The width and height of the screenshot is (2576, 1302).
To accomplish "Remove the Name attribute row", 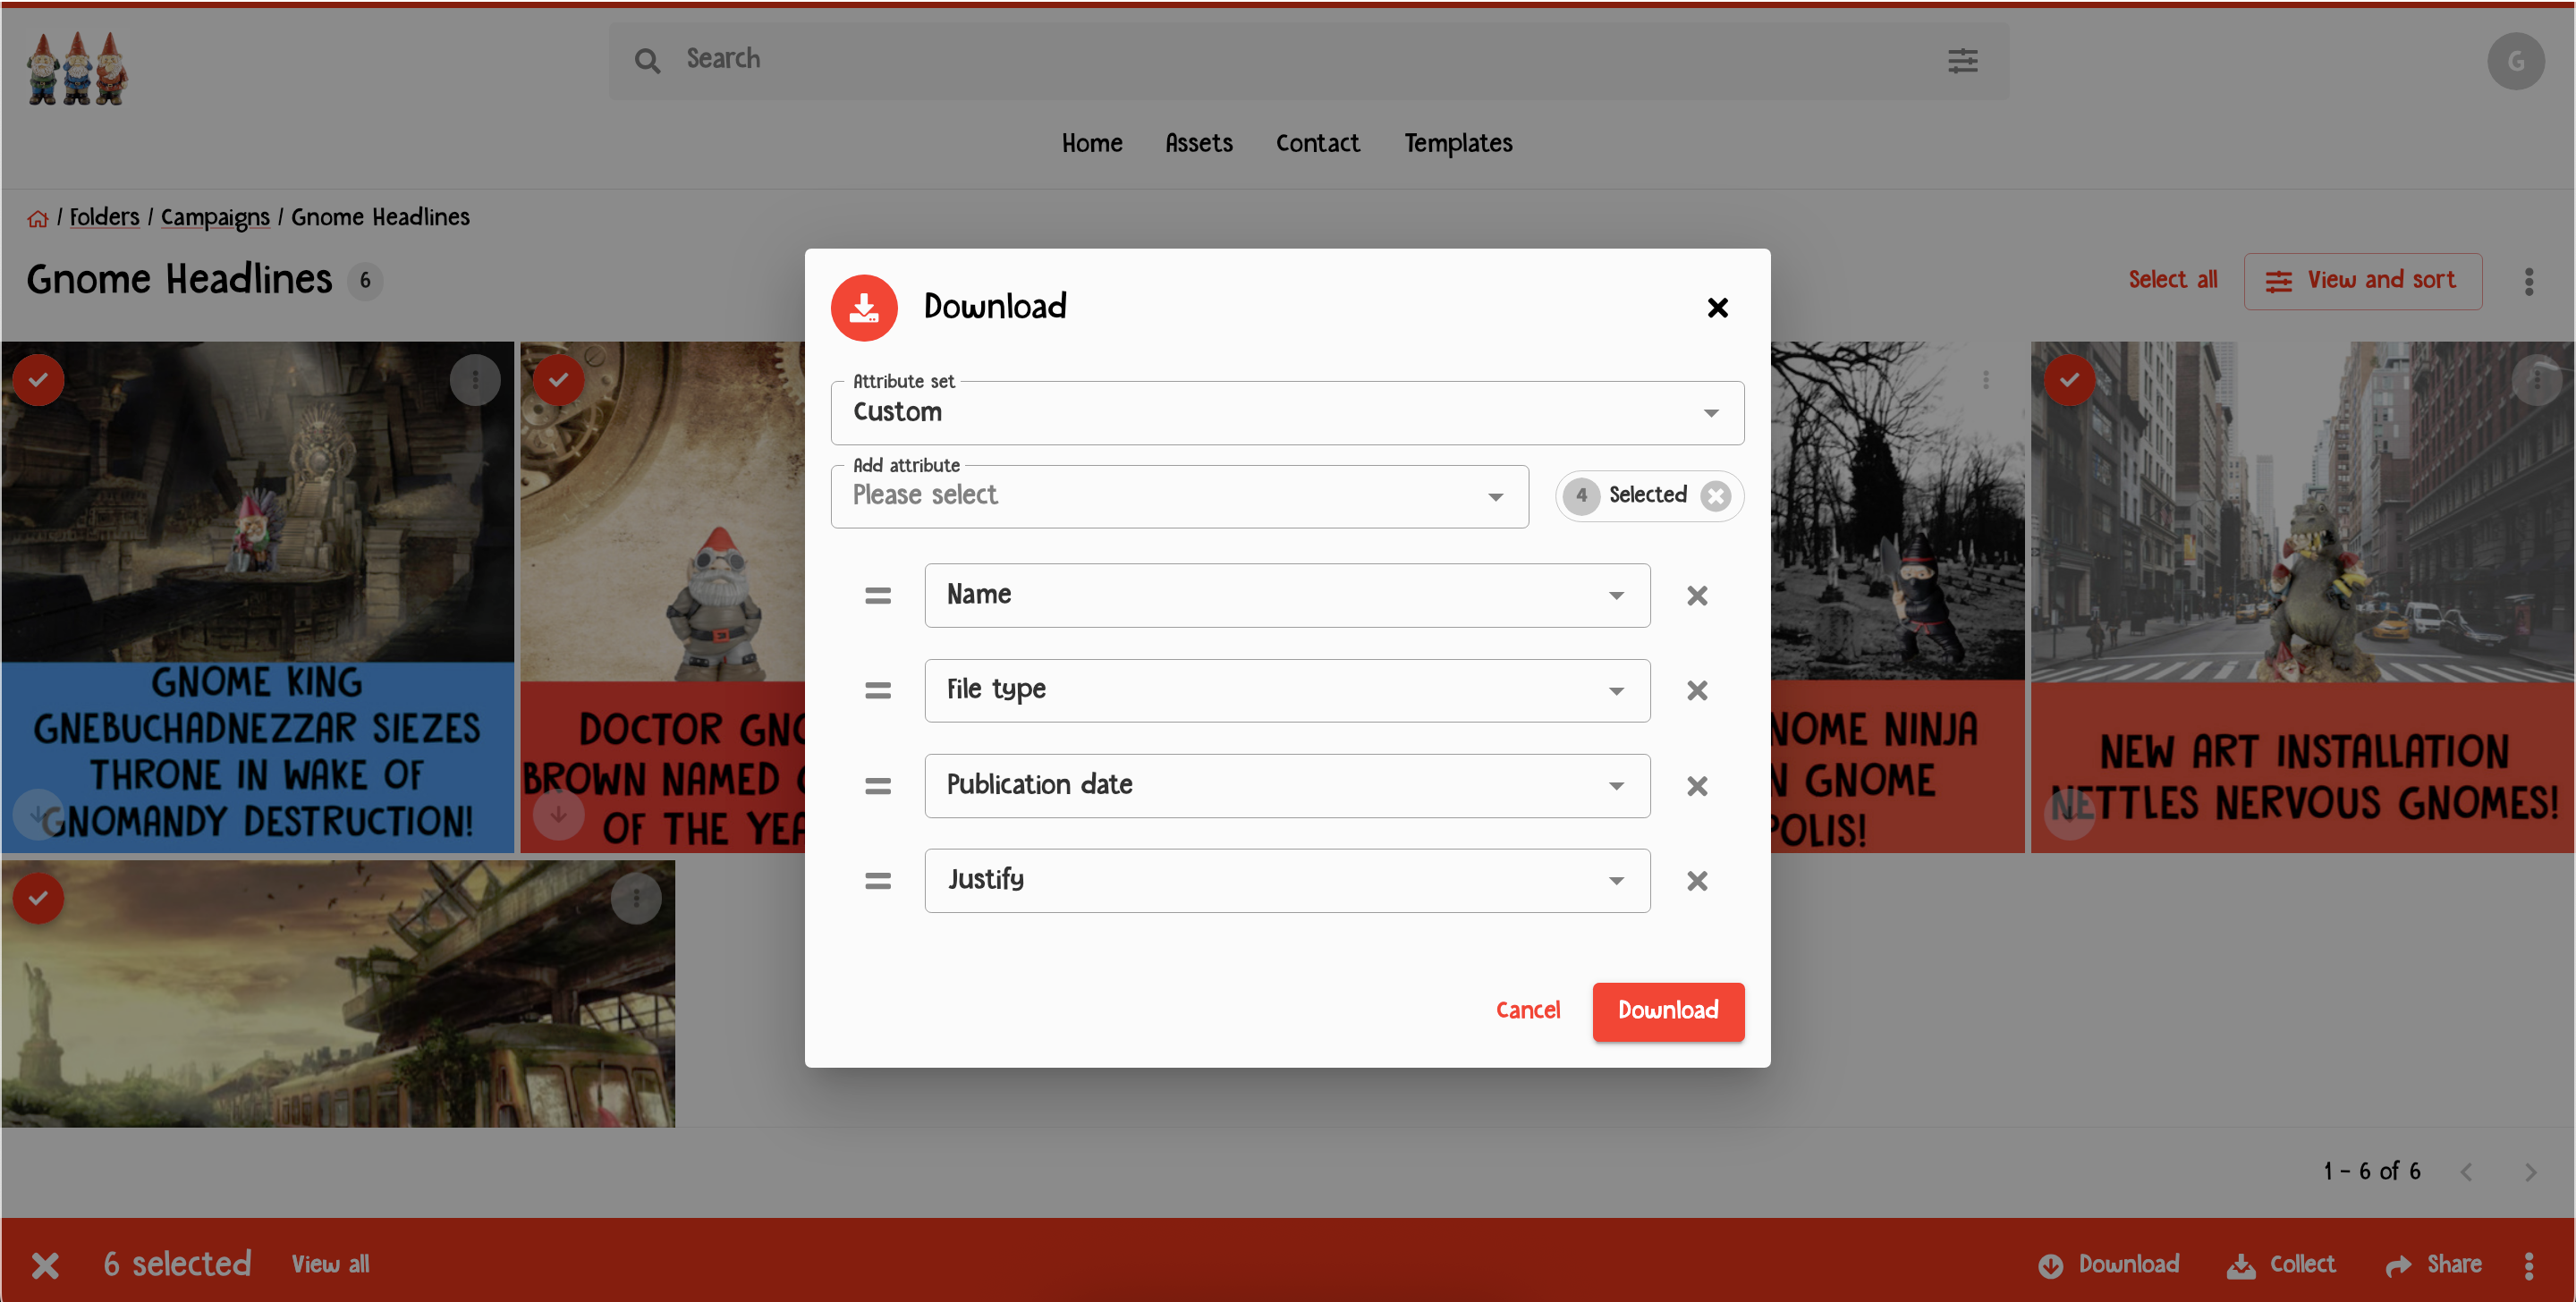I will pos(1696,596).
